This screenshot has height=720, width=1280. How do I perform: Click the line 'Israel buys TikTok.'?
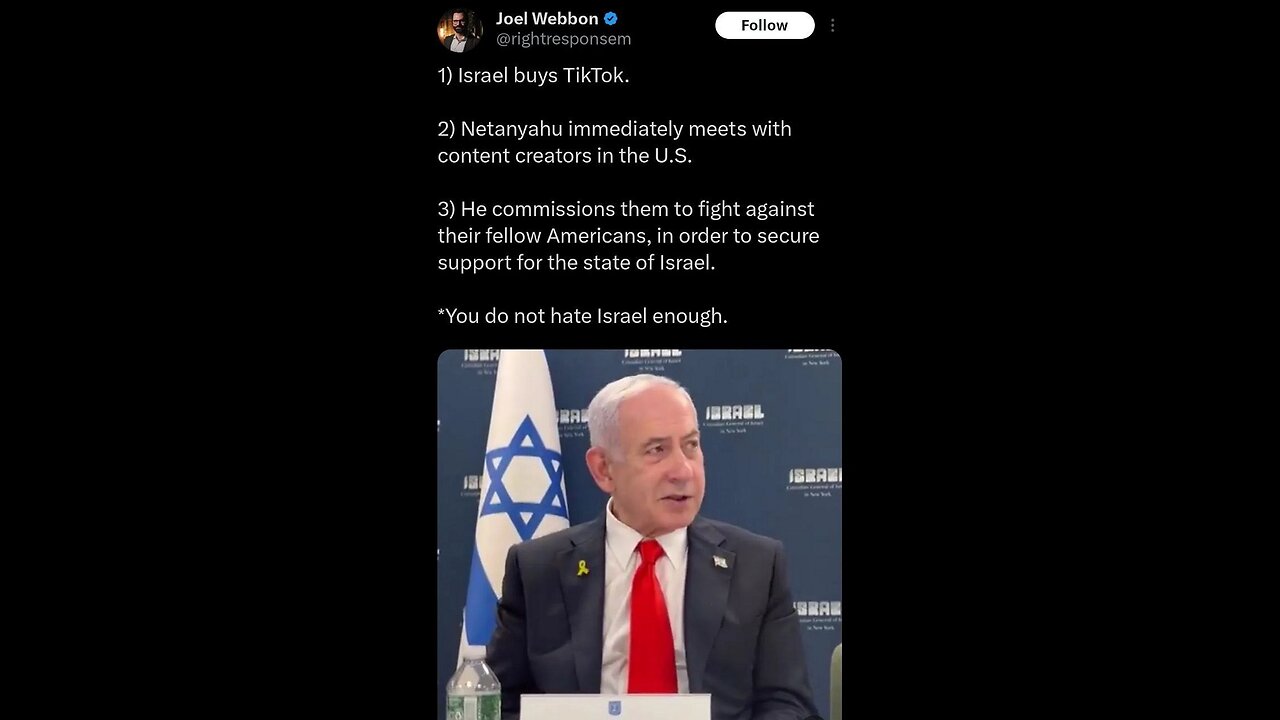coord(533,75)
